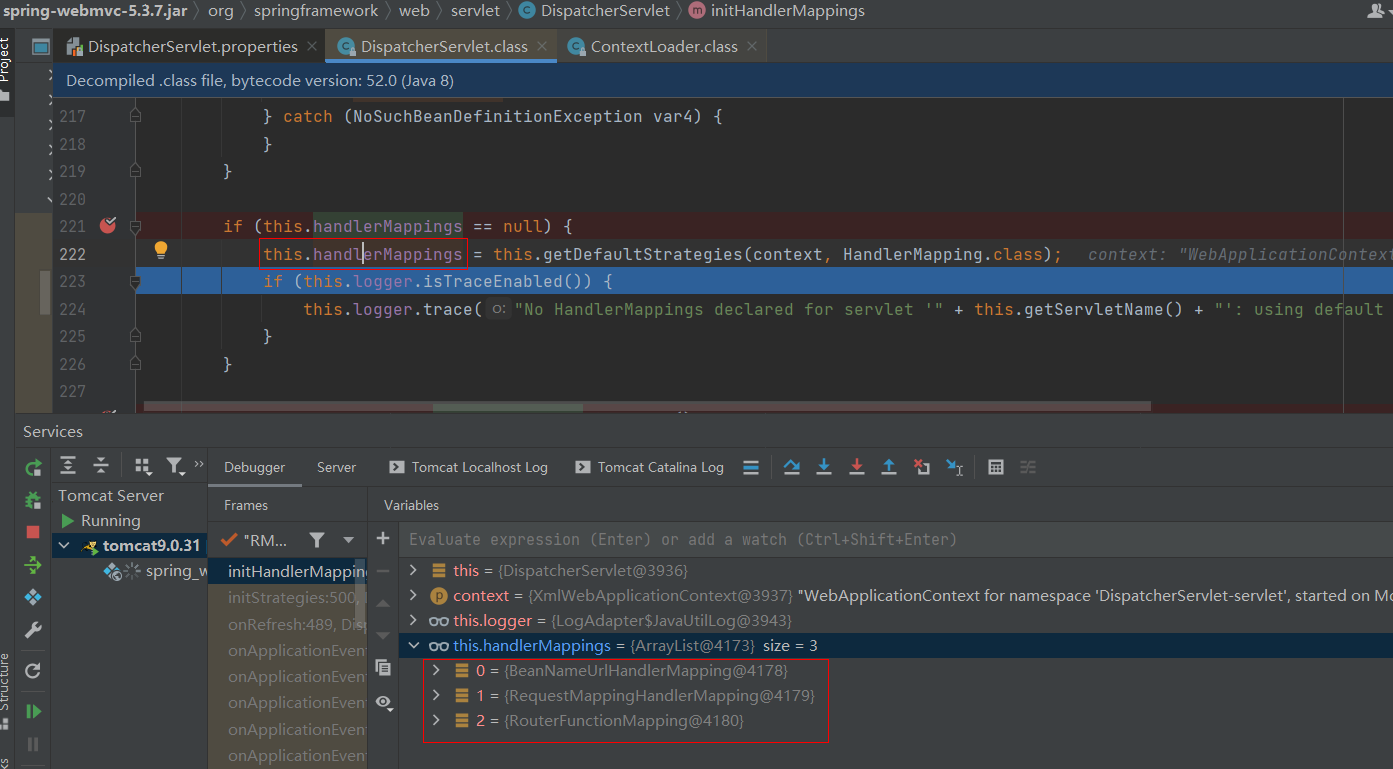Click DispatcherServlet in the breadcrumb
Screen dimensions: 1393x769
[x=605, y=11]
